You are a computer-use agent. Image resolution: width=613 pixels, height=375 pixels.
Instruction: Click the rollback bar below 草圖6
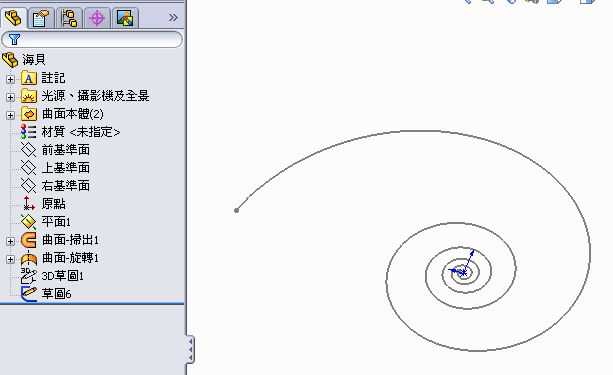92,303
